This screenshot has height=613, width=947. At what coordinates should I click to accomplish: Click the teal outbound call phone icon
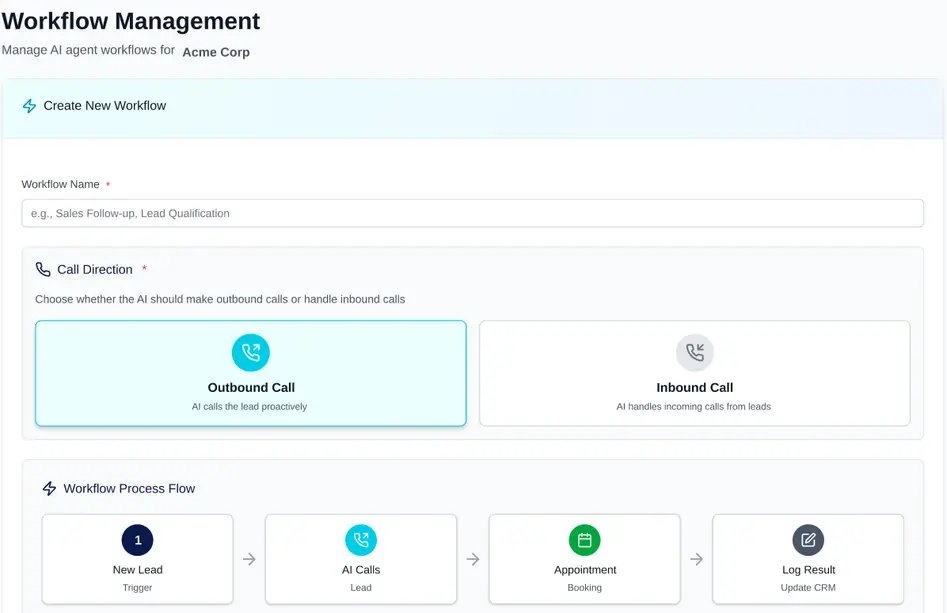click(x=251, y=353)
